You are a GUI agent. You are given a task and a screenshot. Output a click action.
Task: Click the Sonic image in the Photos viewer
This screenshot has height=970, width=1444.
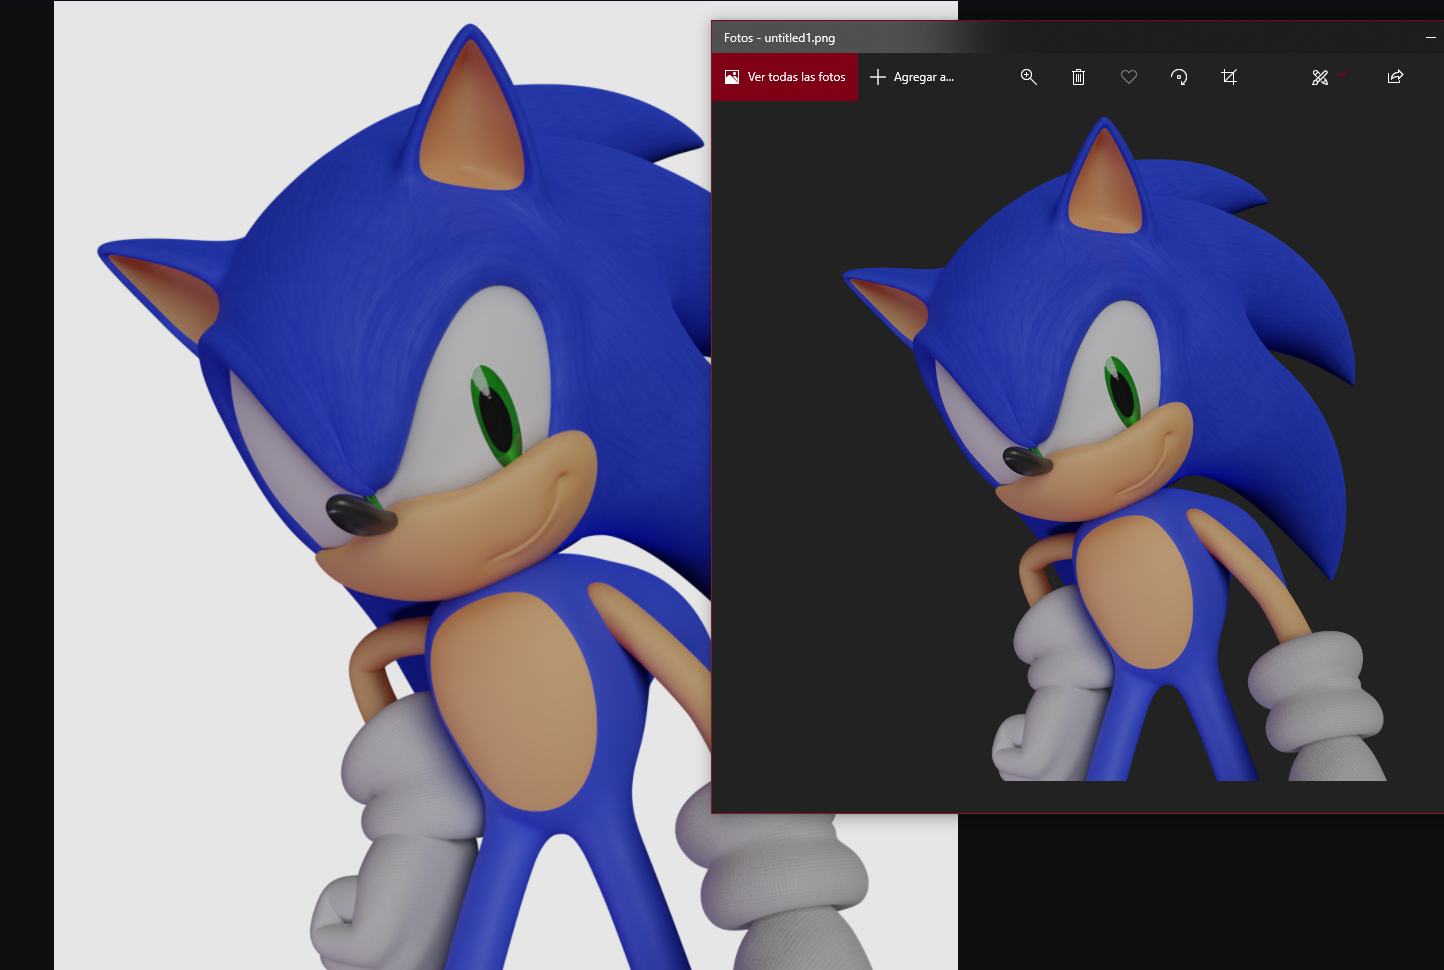click(1114, 449)
